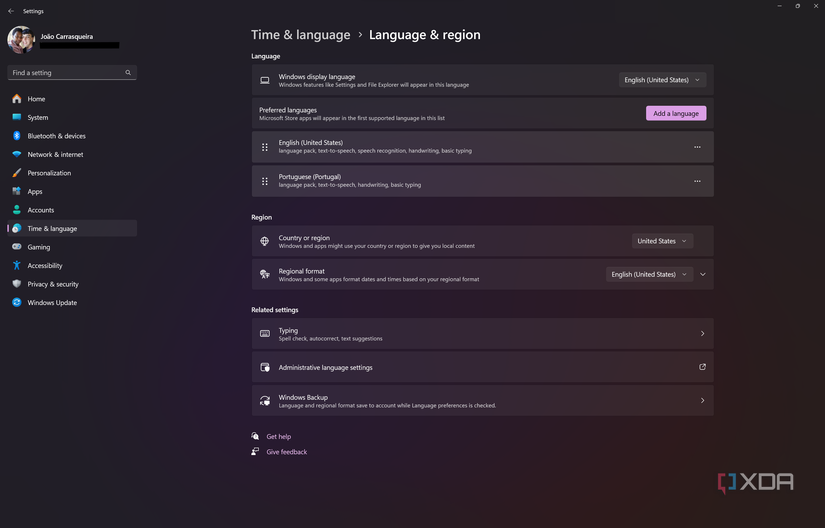825x528 pixels.
Task: Click the Preferred languages heading text
Action: pos(288,110)
